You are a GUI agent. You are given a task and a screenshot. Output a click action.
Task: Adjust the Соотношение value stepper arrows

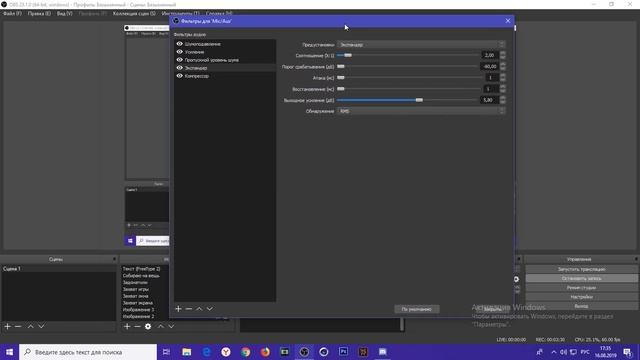click(502, 55)
